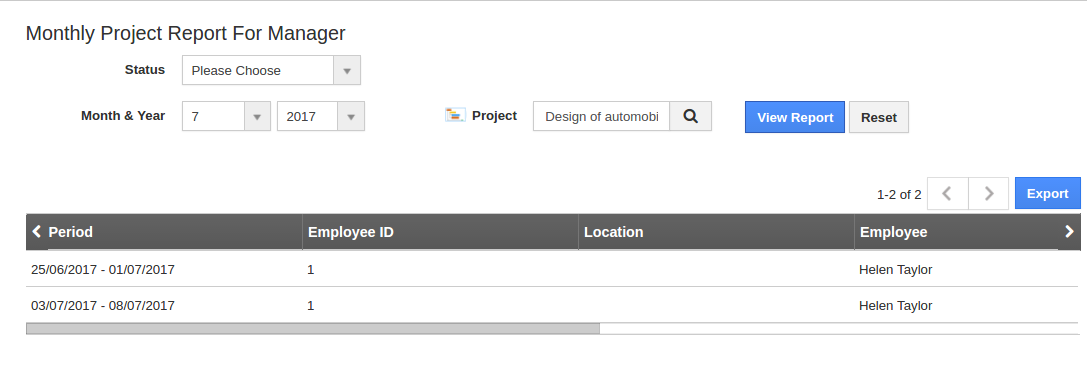Sort by Employee ID column header
Viewport: 1087px width, 374px height.
click(351, 232)
